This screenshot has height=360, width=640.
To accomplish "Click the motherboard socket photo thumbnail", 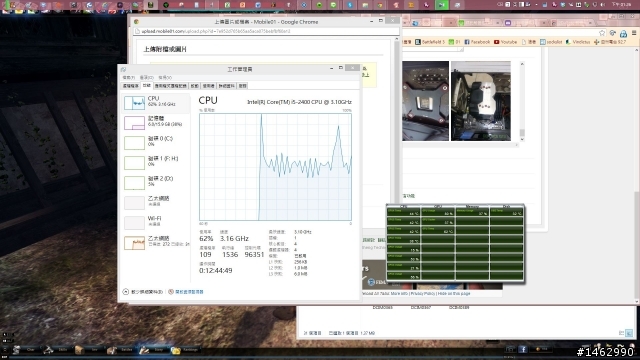I will pyautogui.click(x=425, y=101).
